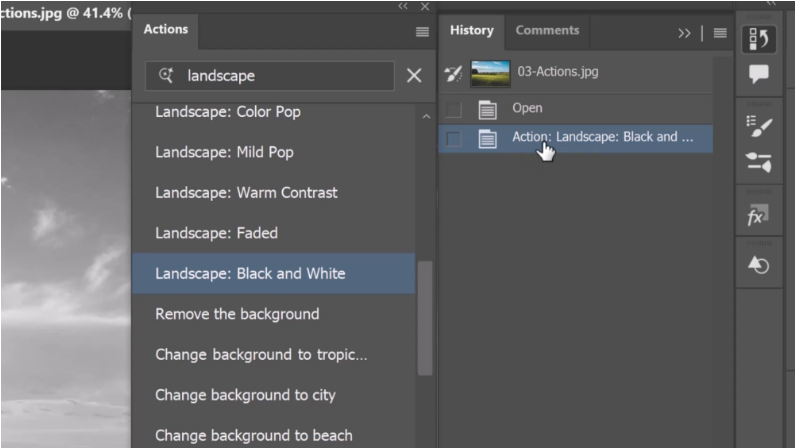The height and width of the screenshot is (448, 795).
Task: Select the History tab
Action: pos(472,30)
